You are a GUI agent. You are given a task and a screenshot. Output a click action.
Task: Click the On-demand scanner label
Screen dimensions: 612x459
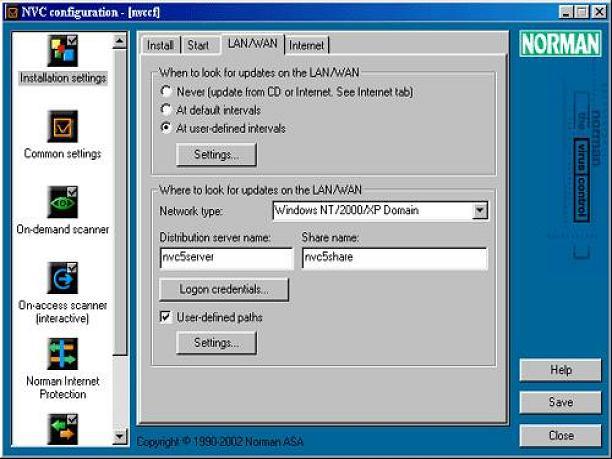click(x=63, y=229)
